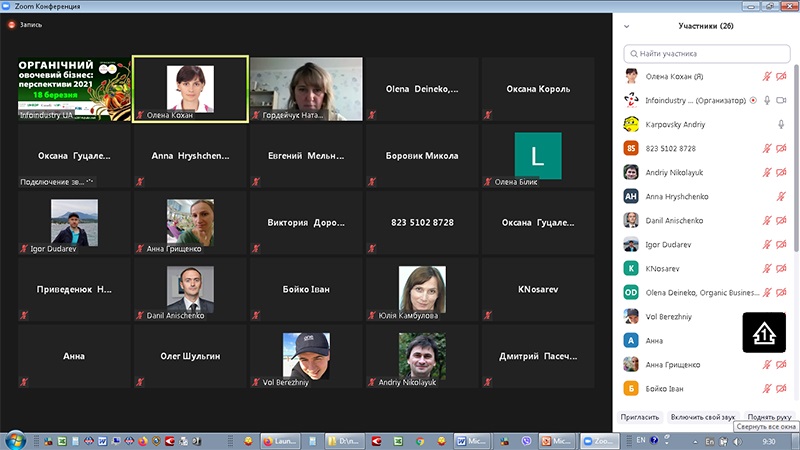Select the Боровик Микола video tile

(x=422, y=156)
